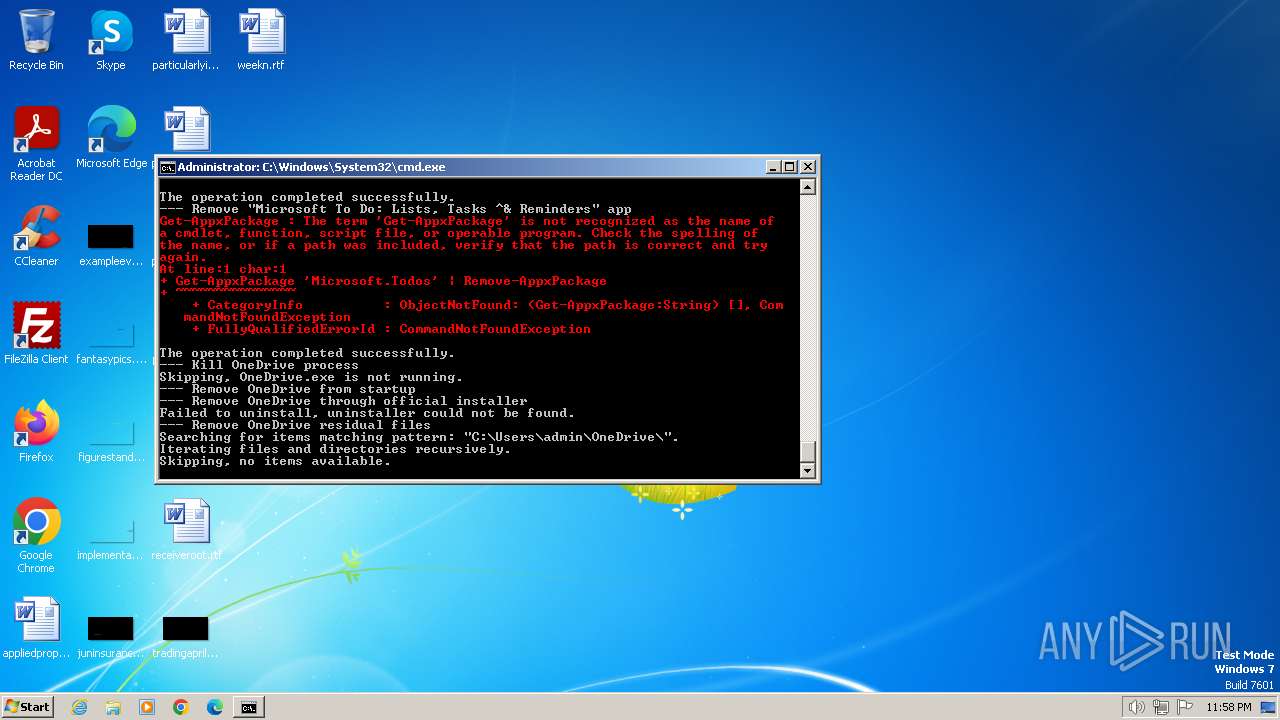Open the Recycle Bin desktop icon
Image resolution: width=1280 pixels, height=720 pixels.
[36, 40]
